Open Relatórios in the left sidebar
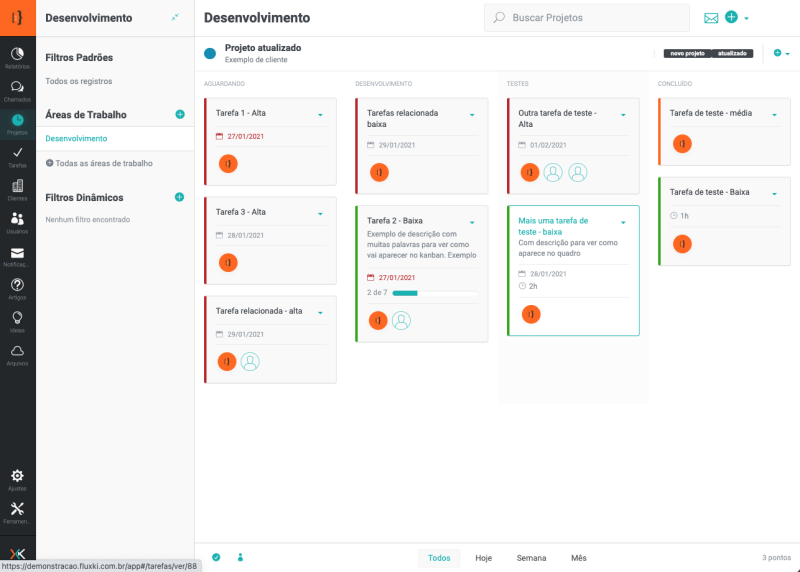Image resolution: width=800 pixels, height=572 pixels. (x=17, y=56)
